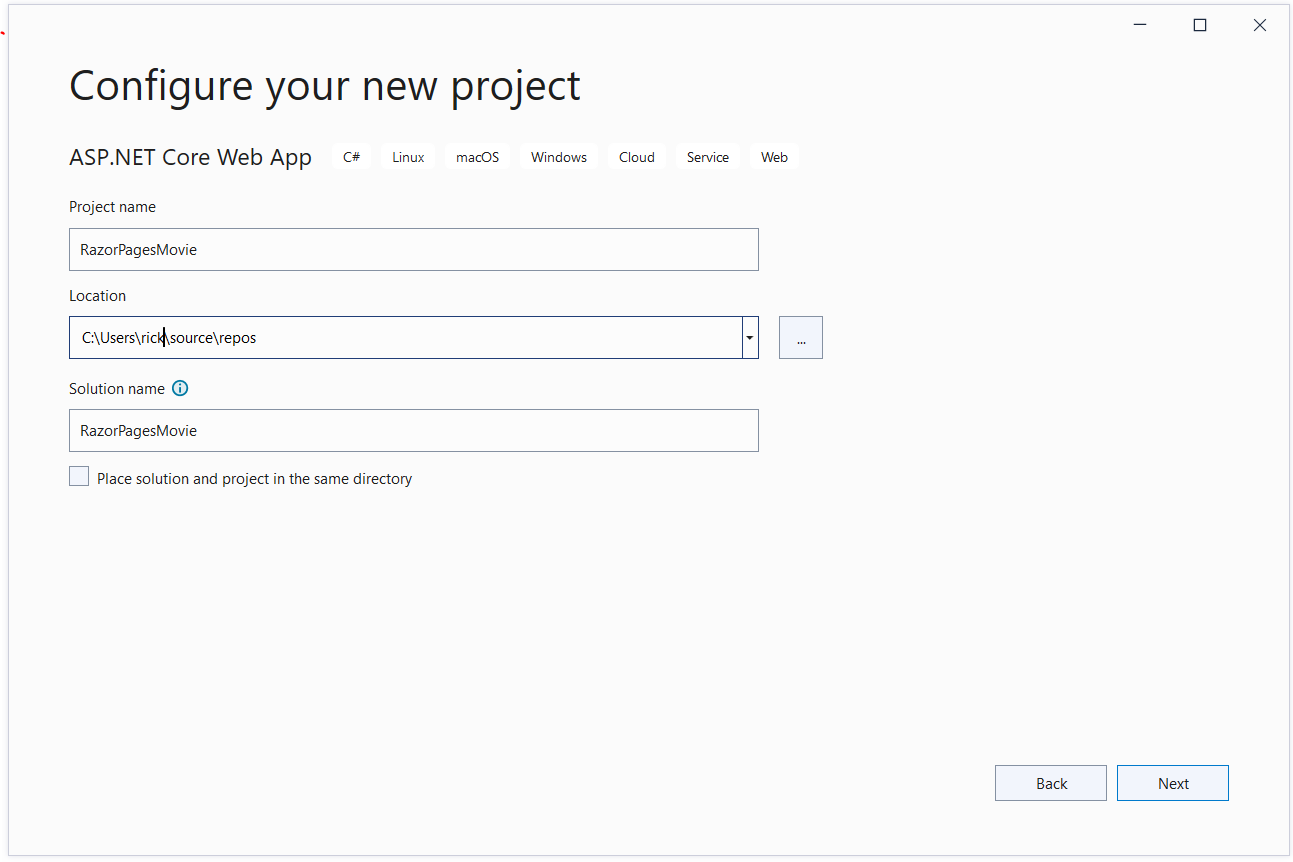Select the C# language tag
The width and height of the screenshot is (1293, 862).
point(351,156)
